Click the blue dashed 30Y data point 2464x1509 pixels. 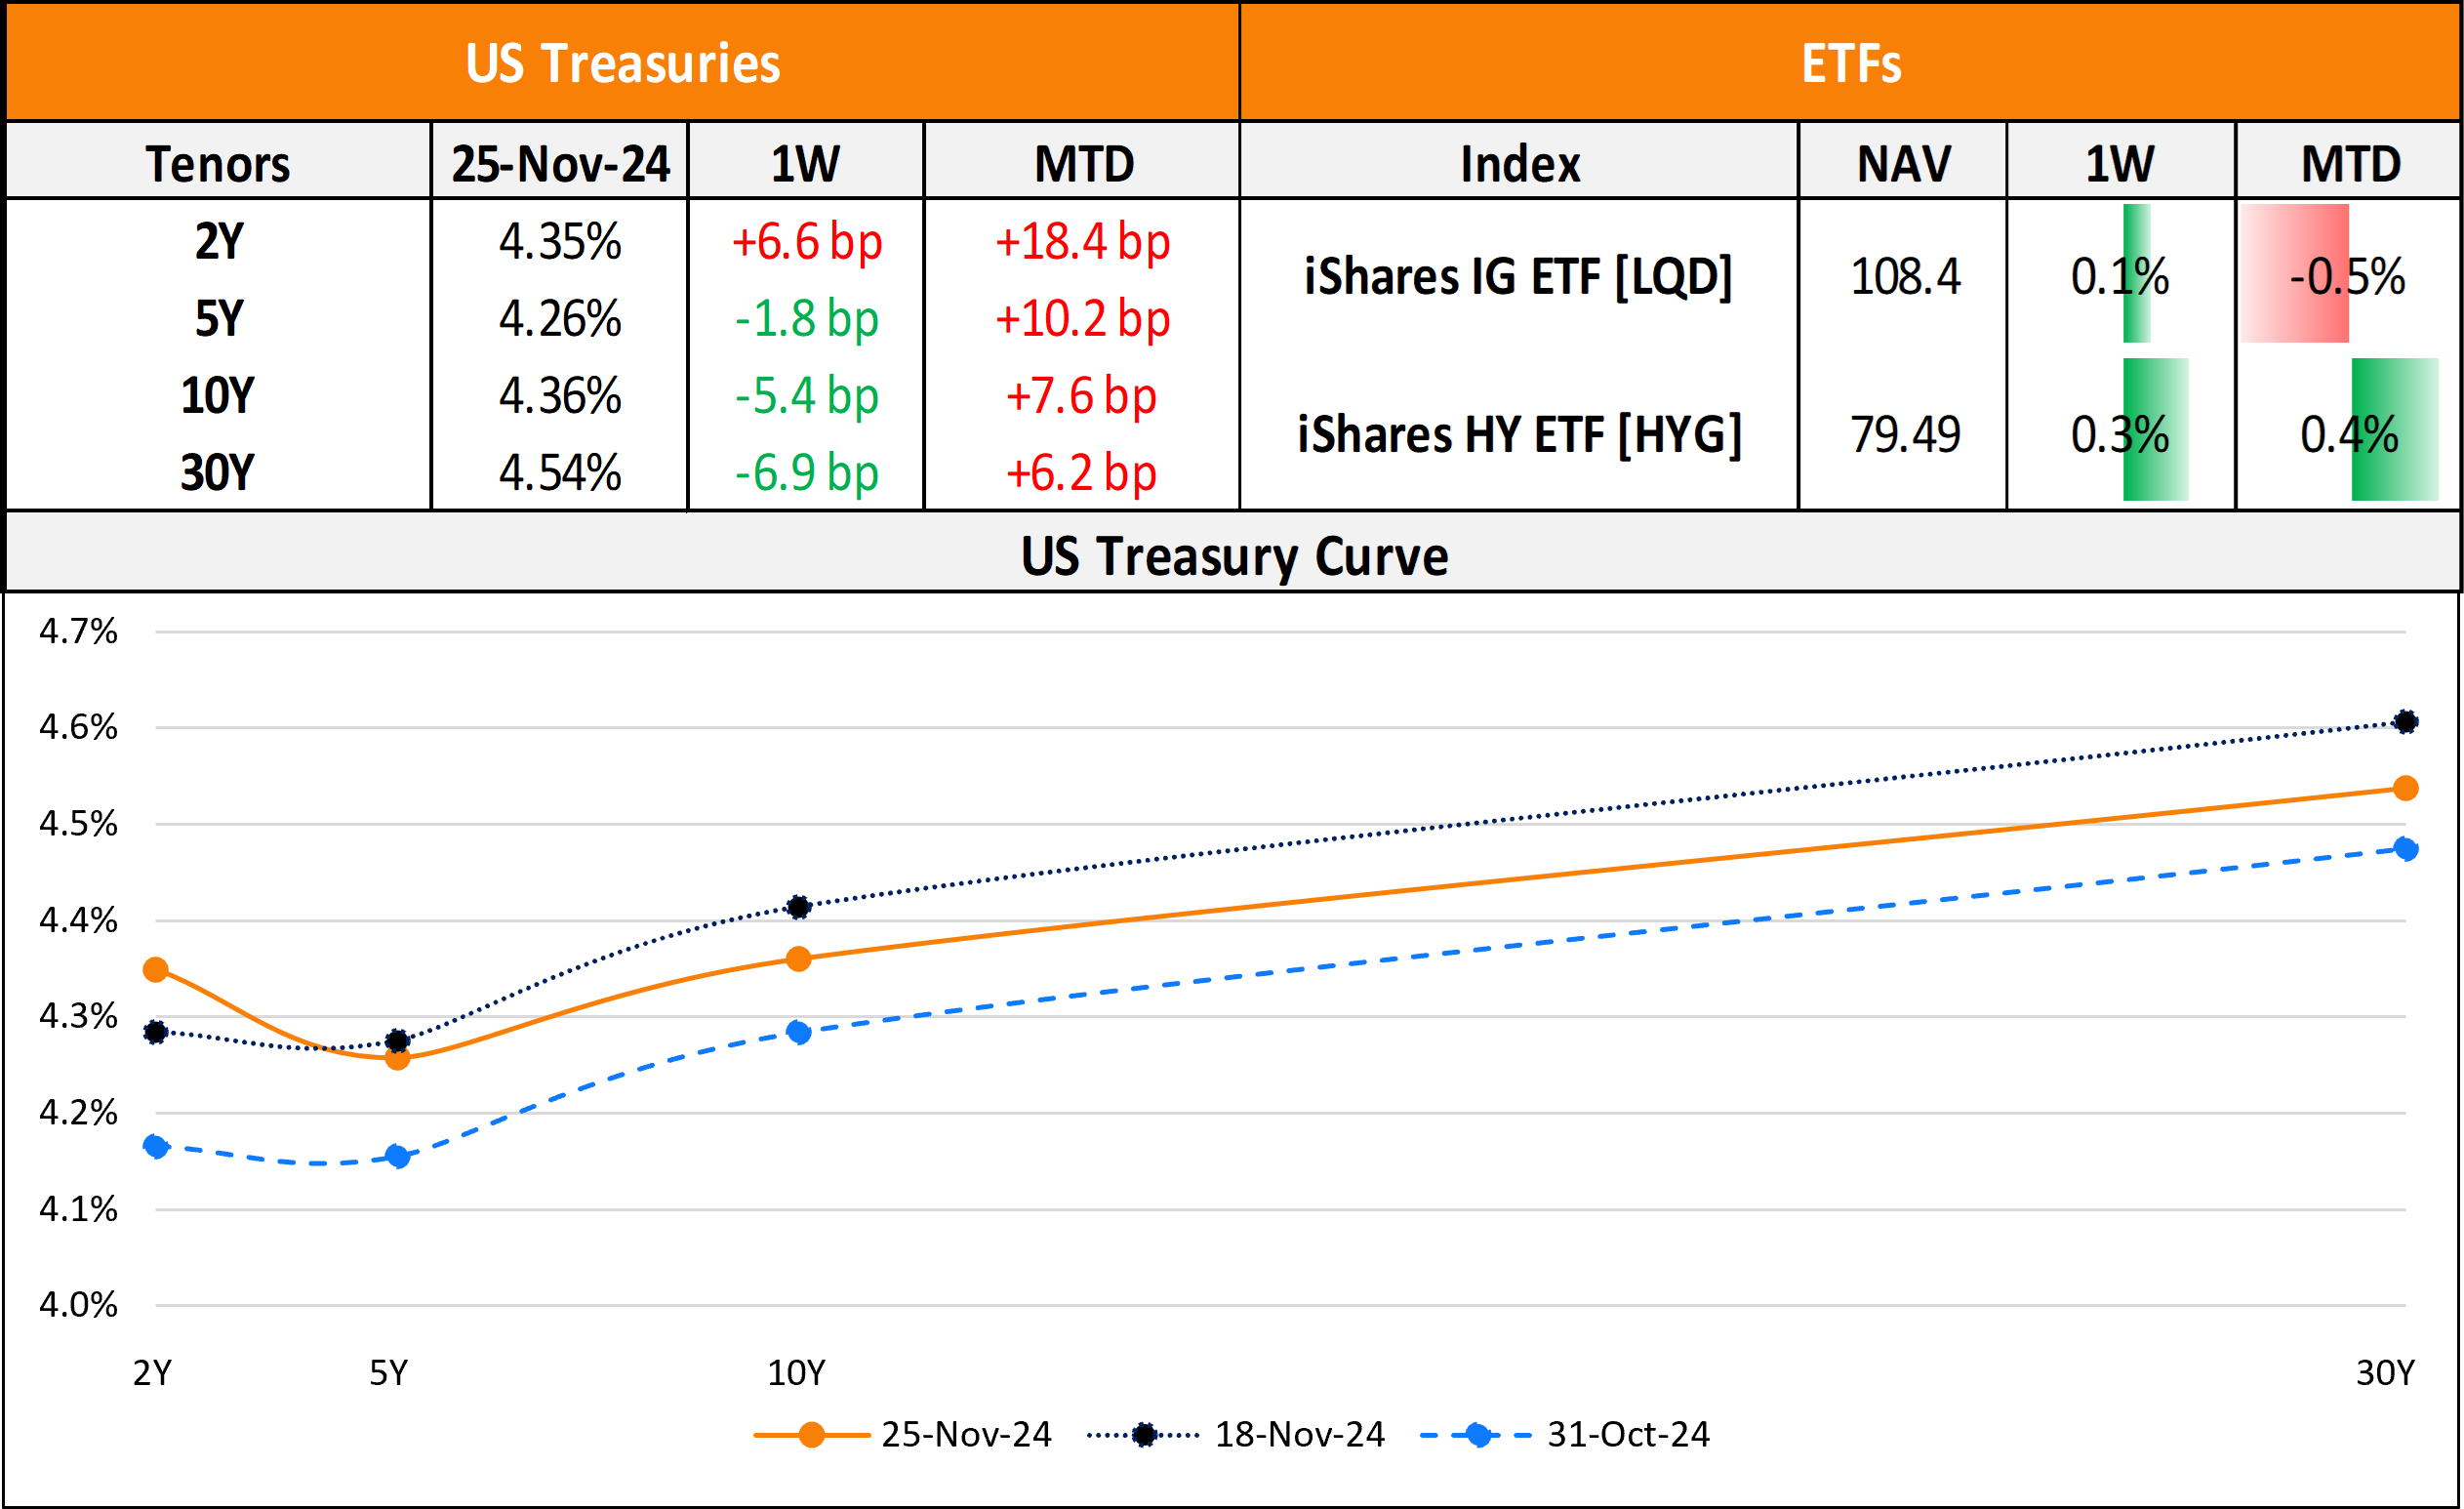click(x=2406, y=849)
